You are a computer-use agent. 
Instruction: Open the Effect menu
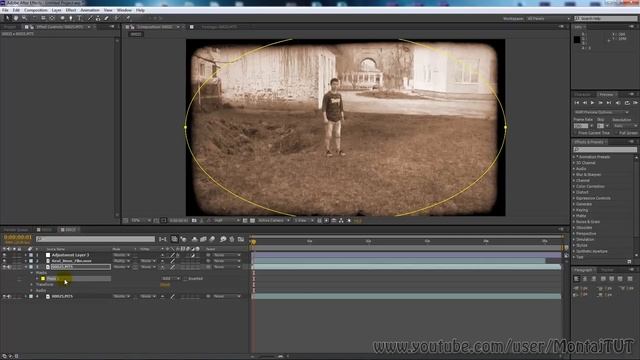click(x=71, y=10)
